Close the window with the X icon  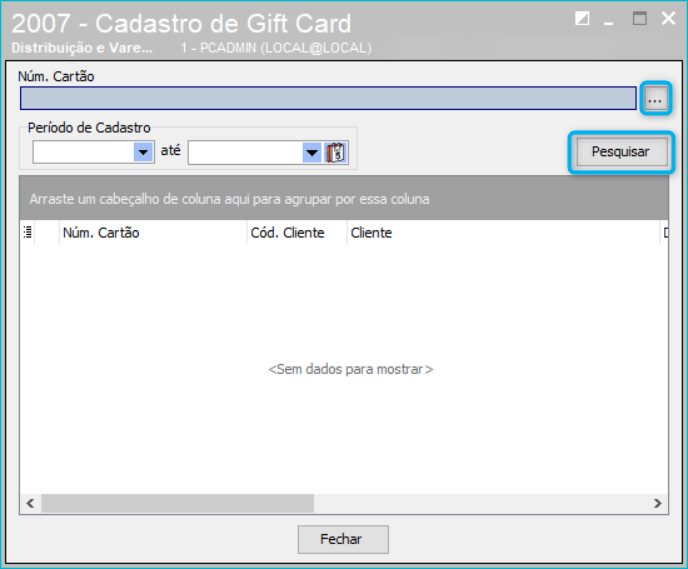668,18
